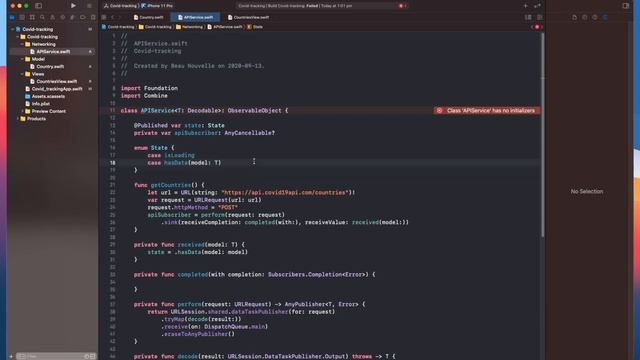This screenshot has height=360, width=640.
Task: Go forward in editor history
Action: click(120, 17)
